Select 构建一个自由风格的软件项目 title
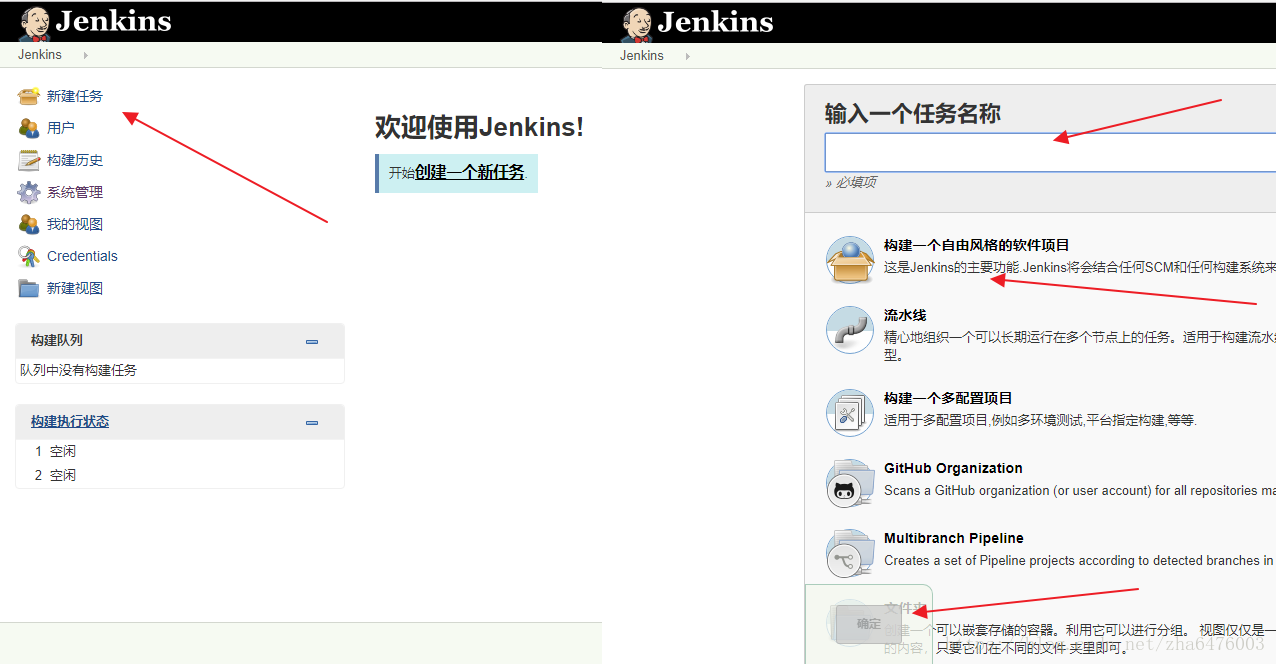 point(977,245)
